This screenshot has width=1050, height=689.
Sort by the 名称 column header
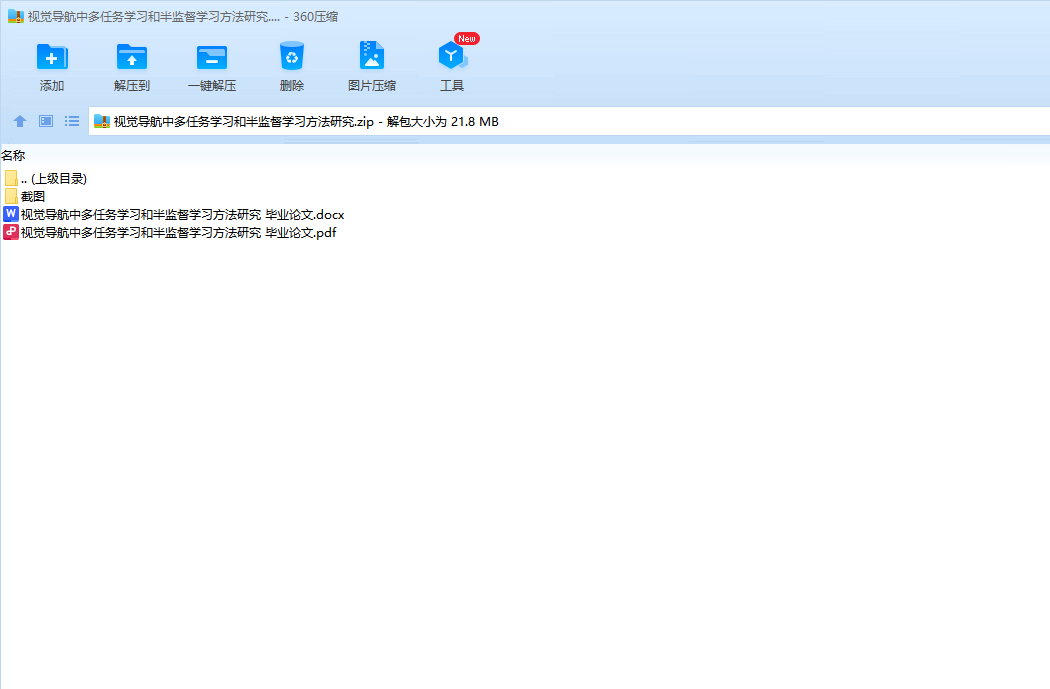click(13, 155)
